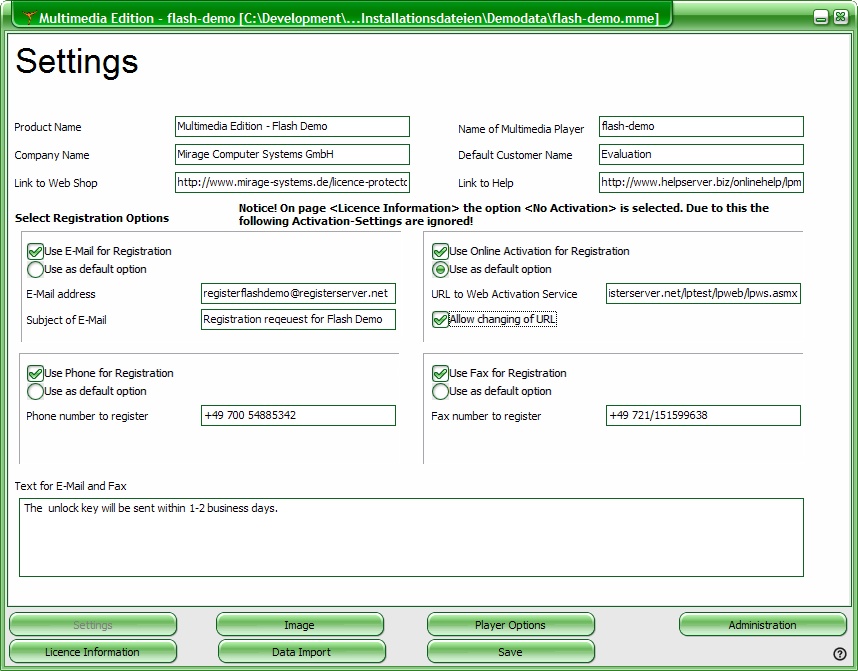Click the help question mark icon
The height and width of the screenshot is (671, 858).
pos(840,654)
